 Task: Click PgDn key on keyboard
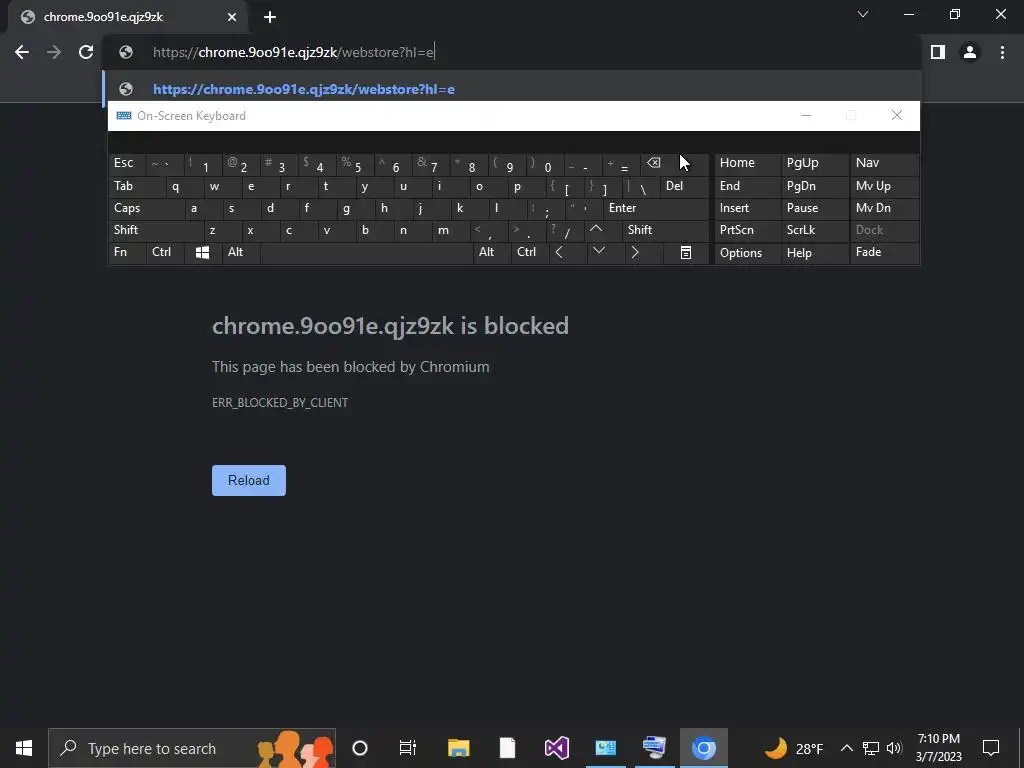tap(815, 186)
